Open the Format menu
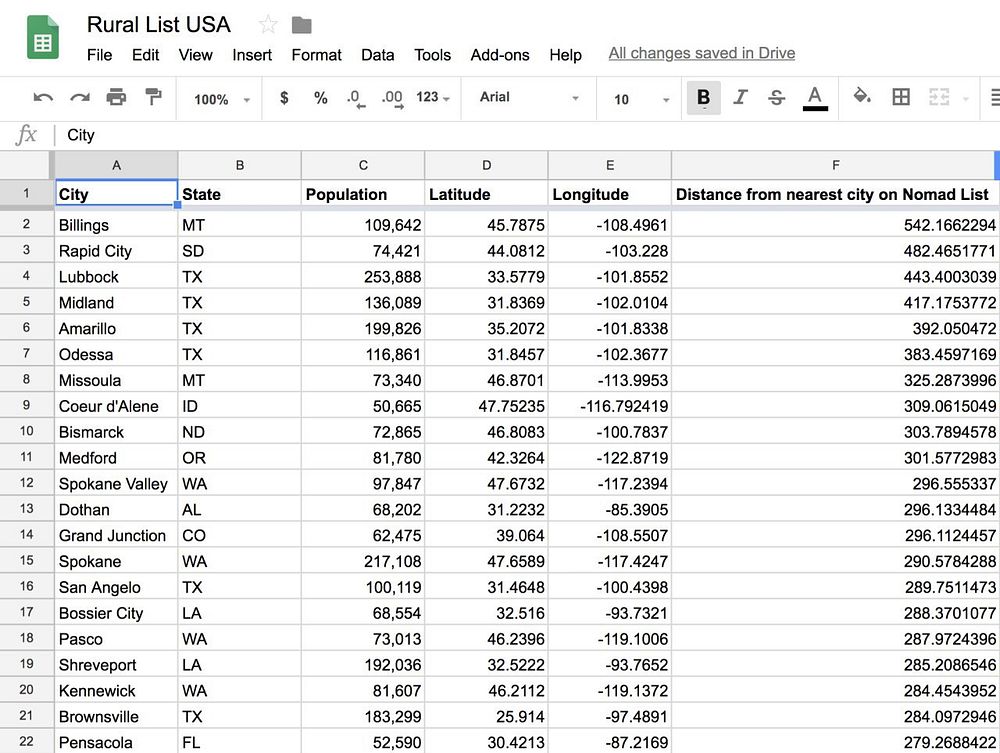This screenshot has height=753, width=1000. click(316, 55)
